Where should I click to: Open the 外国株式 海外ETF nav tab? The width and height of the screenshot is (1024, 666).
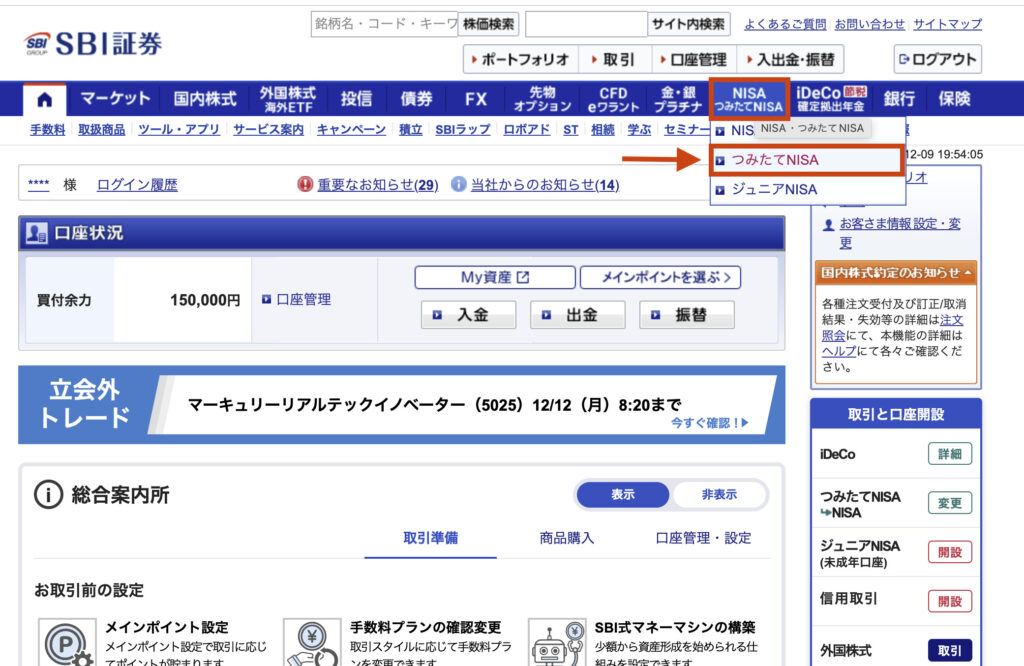287,99
